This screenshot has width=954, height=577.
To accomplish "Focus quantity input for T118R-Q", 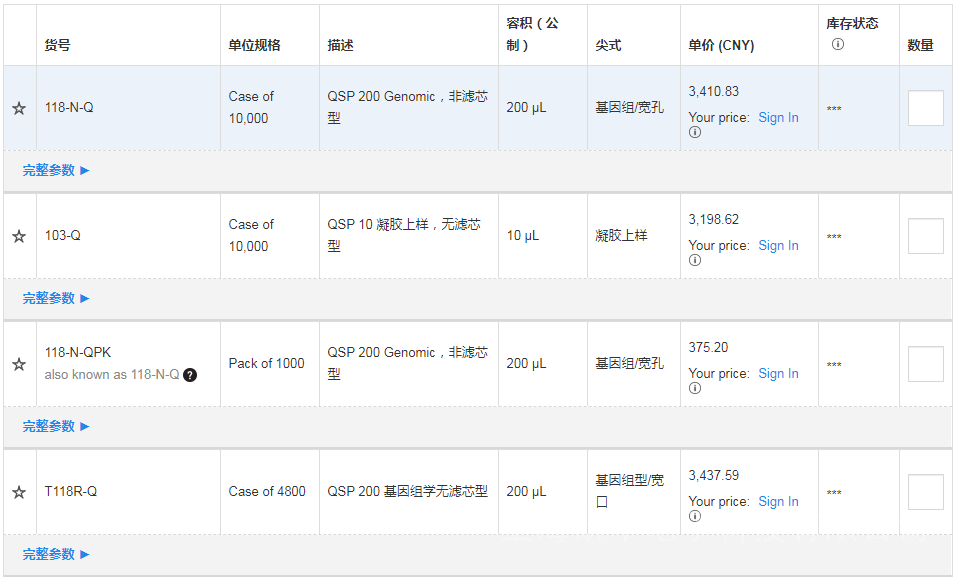I will point(925,492).
